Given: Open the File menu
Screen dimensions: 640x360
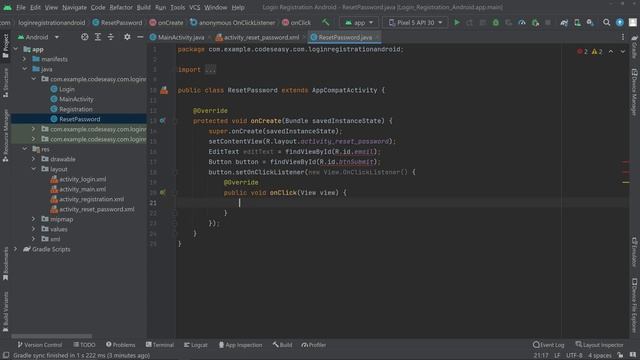Looking at the screenshot, I should pos(21,7).
